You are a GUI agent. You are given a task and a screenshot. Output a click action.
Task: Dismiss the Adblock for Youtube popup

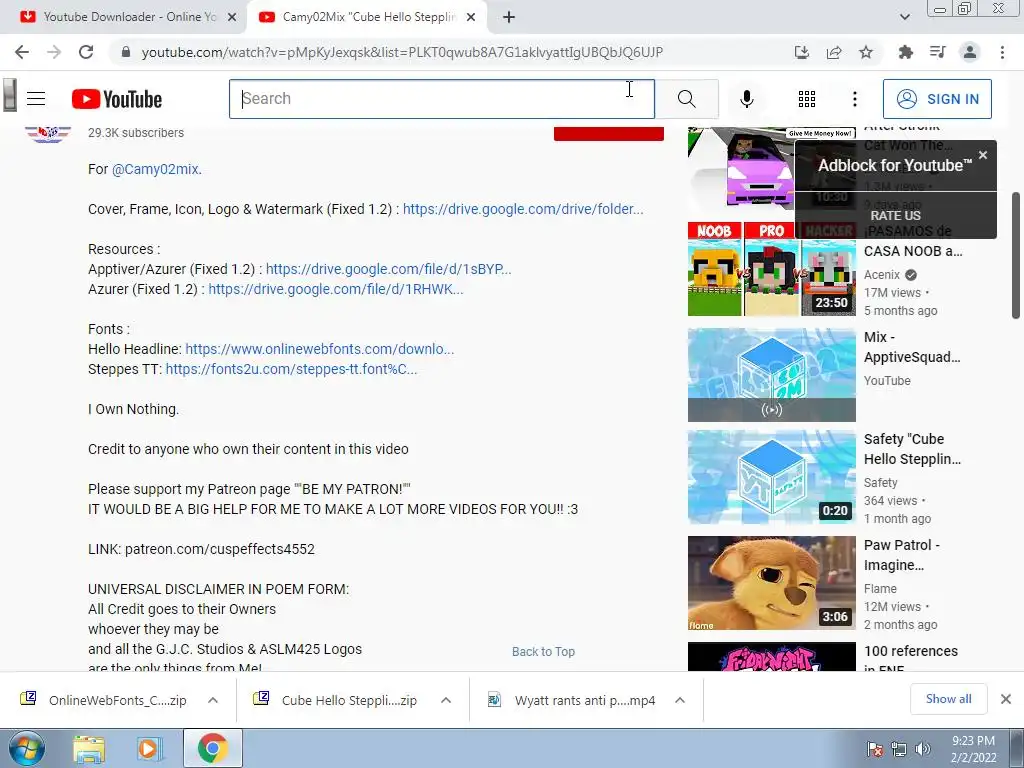(x=983, y=155)
